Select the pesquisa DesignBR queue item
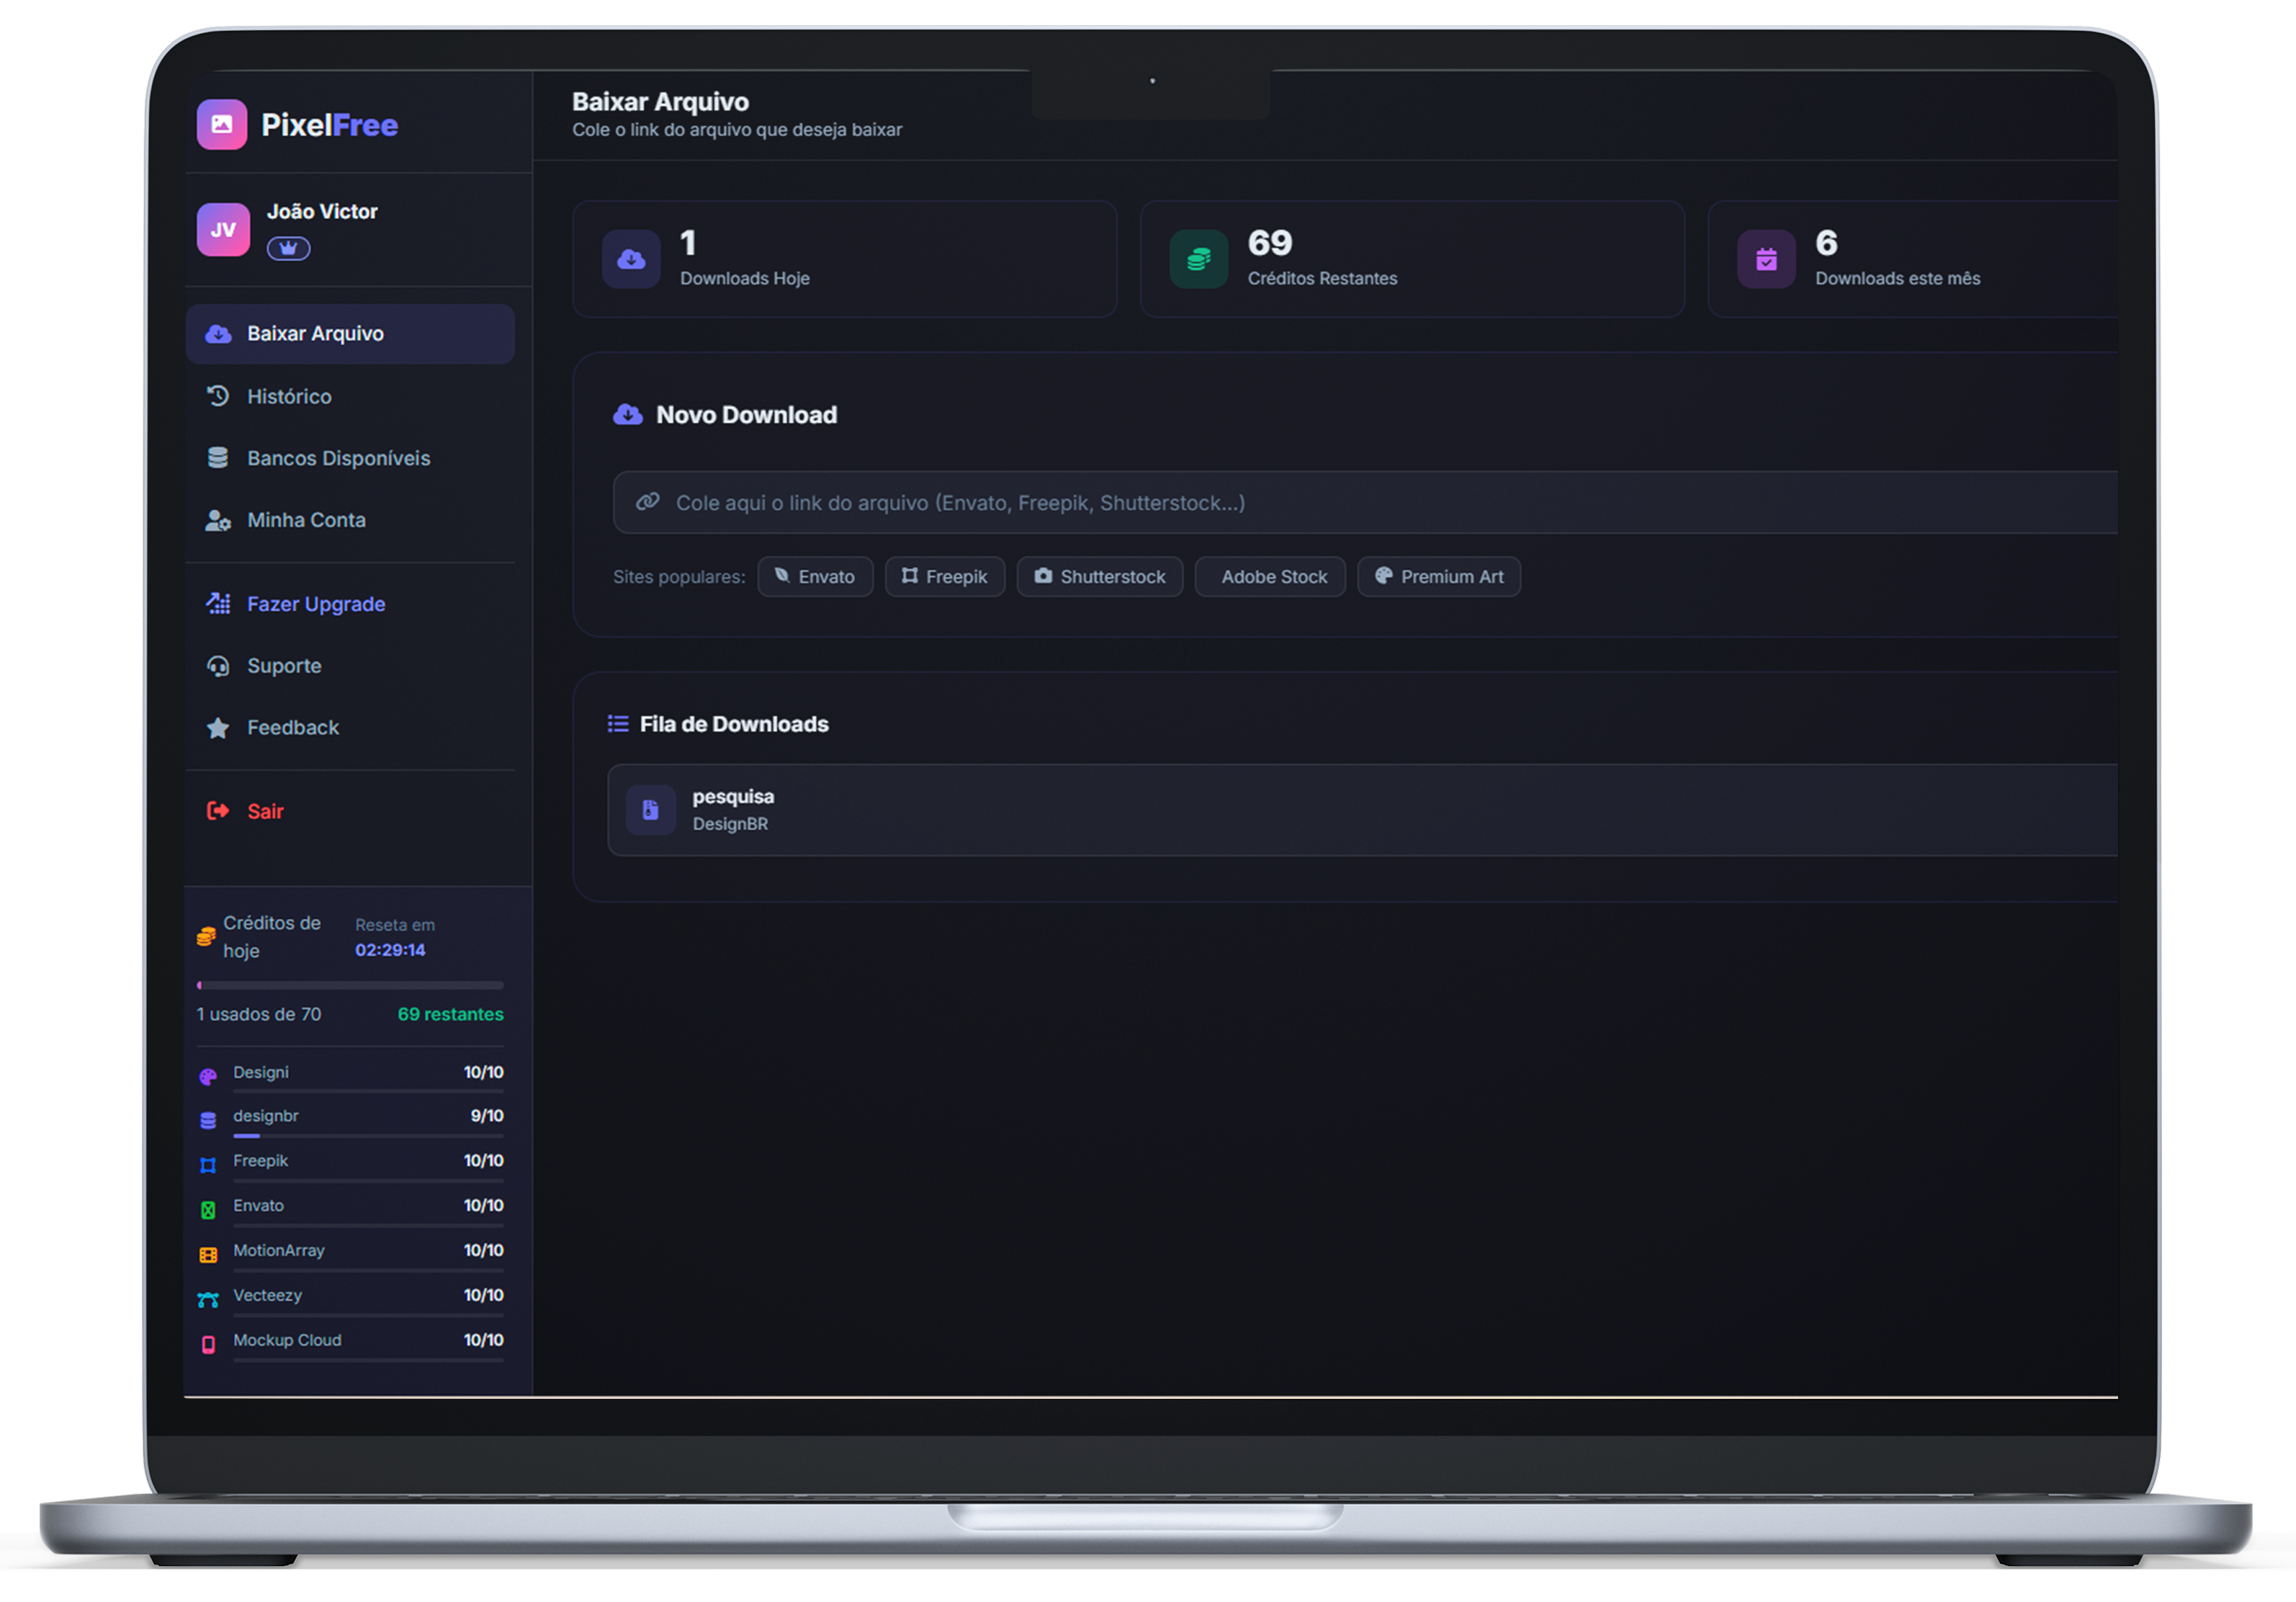2296x1602 pixels. pyautogui.click(x=1362, y=810)
